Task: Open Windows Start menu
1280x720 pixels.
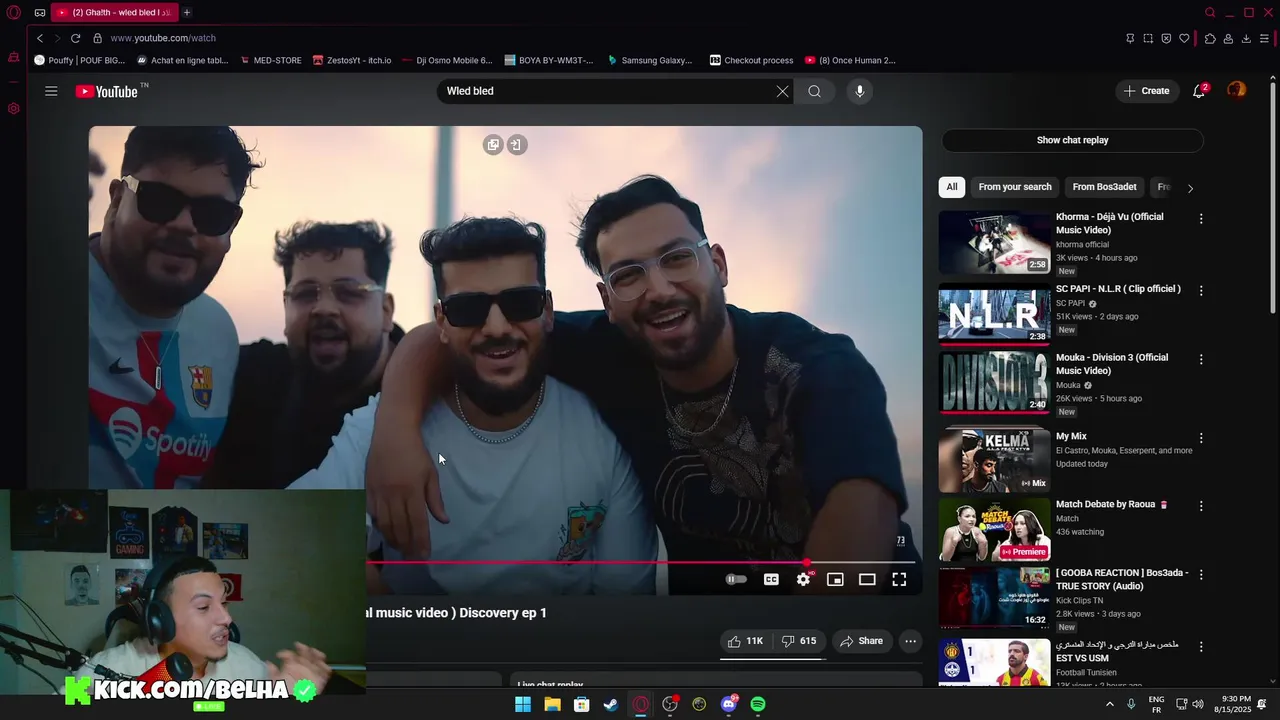Action: click(x=523, y=704)
